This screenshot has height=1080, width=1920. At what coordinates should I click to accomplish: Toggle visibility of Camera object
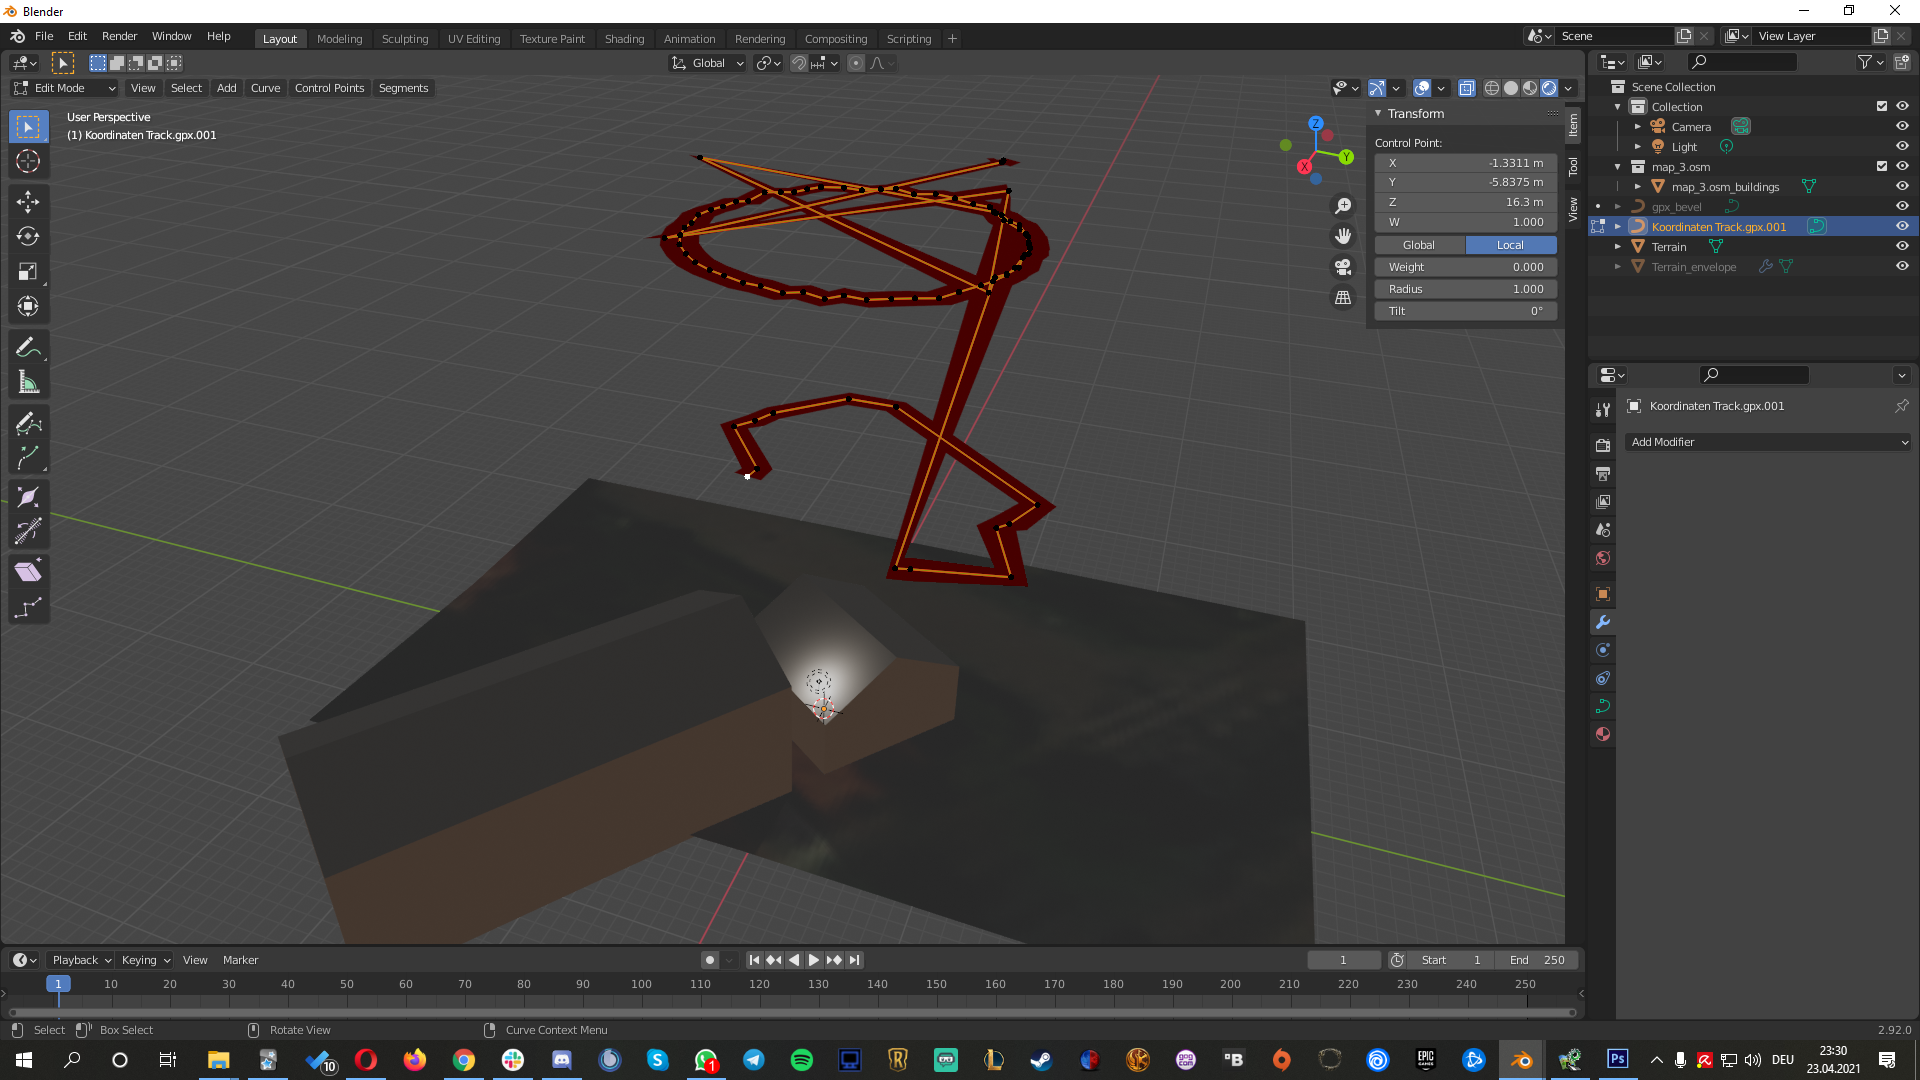[1902, 126]
